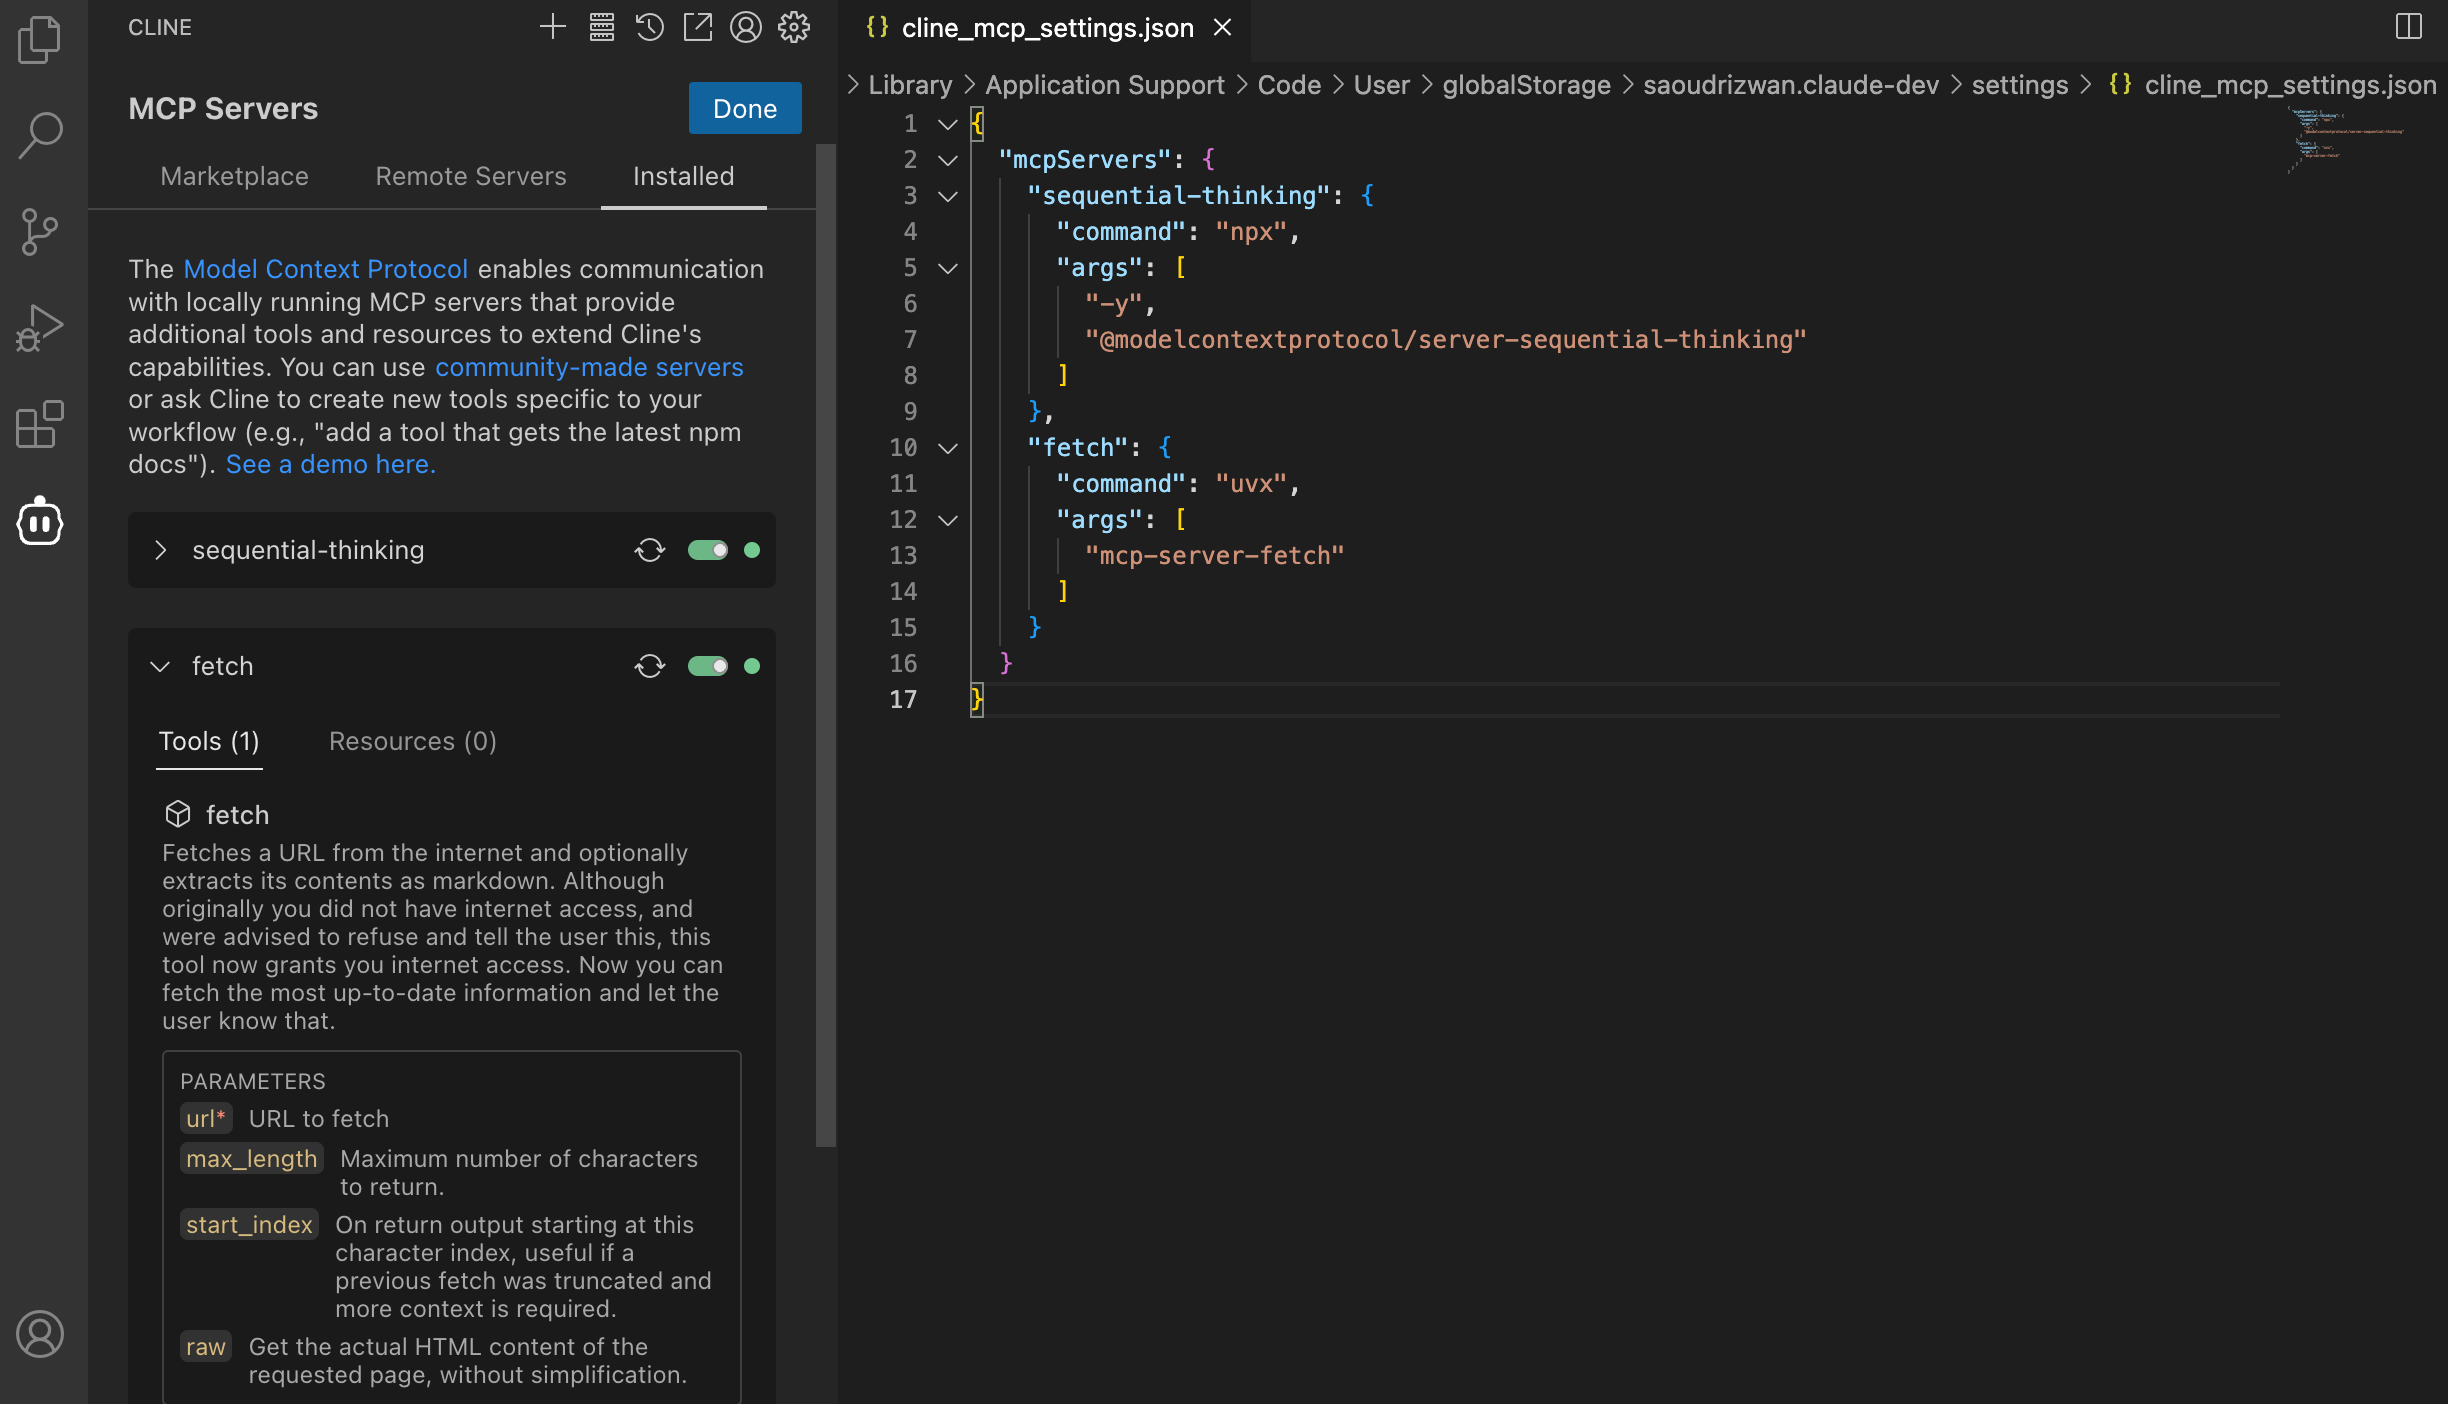Switch to the Resources (0) tab

[412, 741]
